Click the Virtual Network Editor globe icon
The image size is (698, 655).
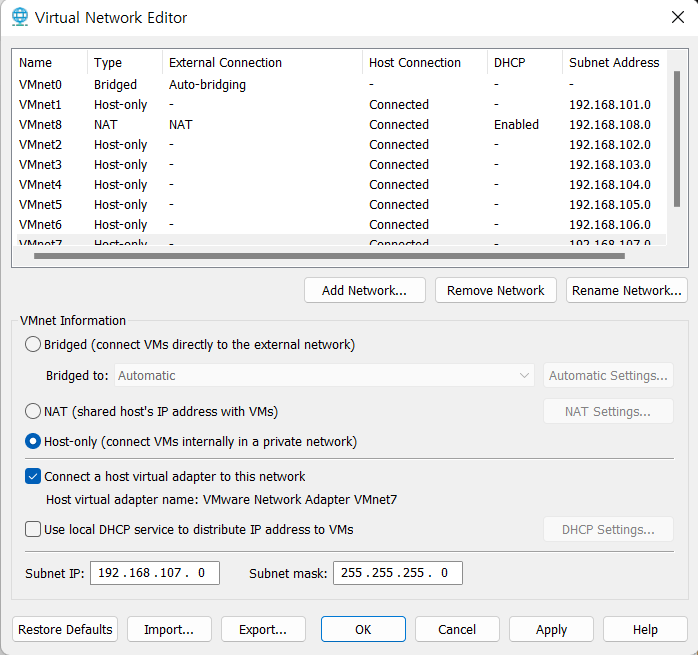point(20,17)
